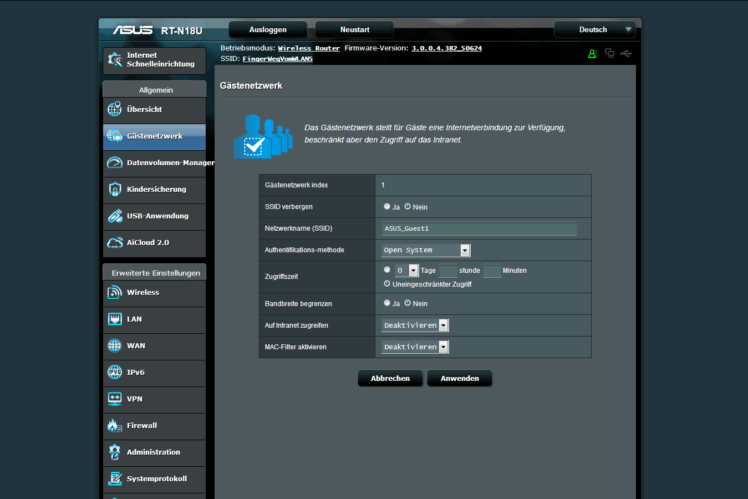Open Kindersicherung menu item
The image size is (748, 499).
[155, 189]
